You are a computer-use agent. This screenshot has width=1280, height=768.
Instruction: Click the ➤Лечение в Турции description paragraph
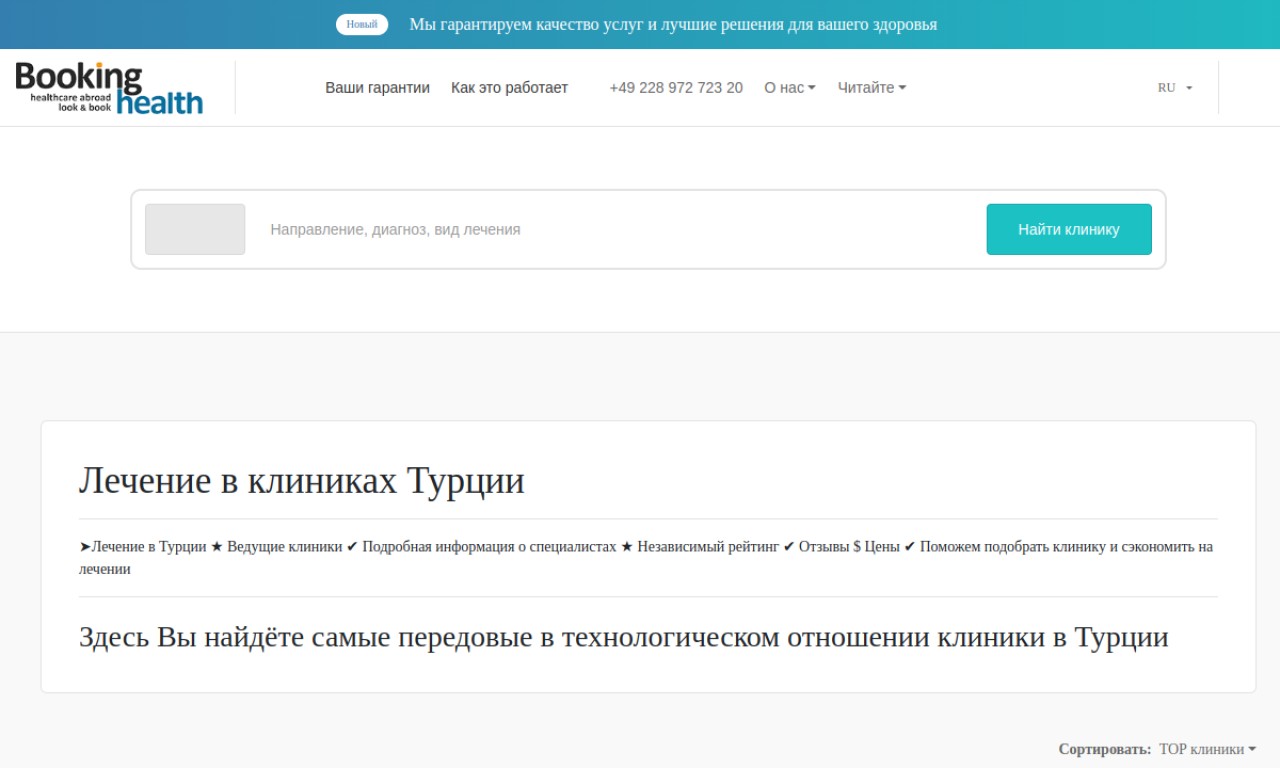tap(646, 558)
